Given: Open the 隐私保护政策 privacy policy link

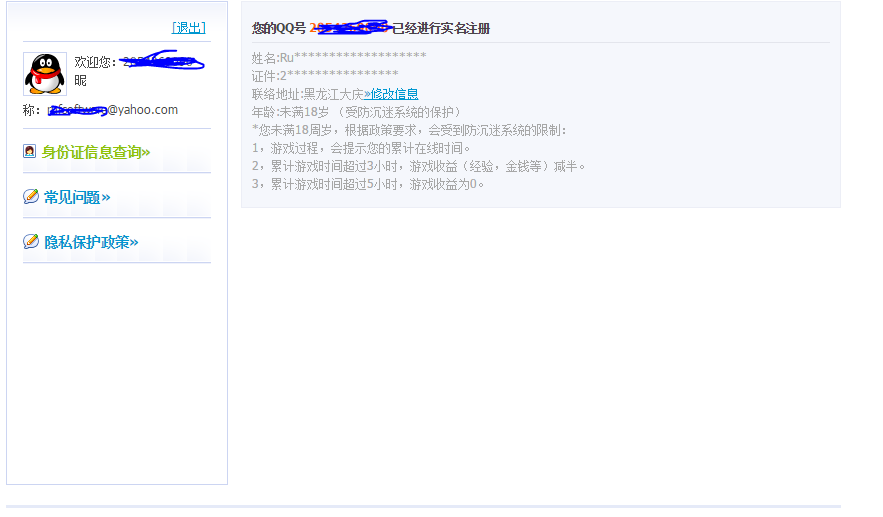Looking at the screenshot, I should pyautogui.click(x=91, y=242).
